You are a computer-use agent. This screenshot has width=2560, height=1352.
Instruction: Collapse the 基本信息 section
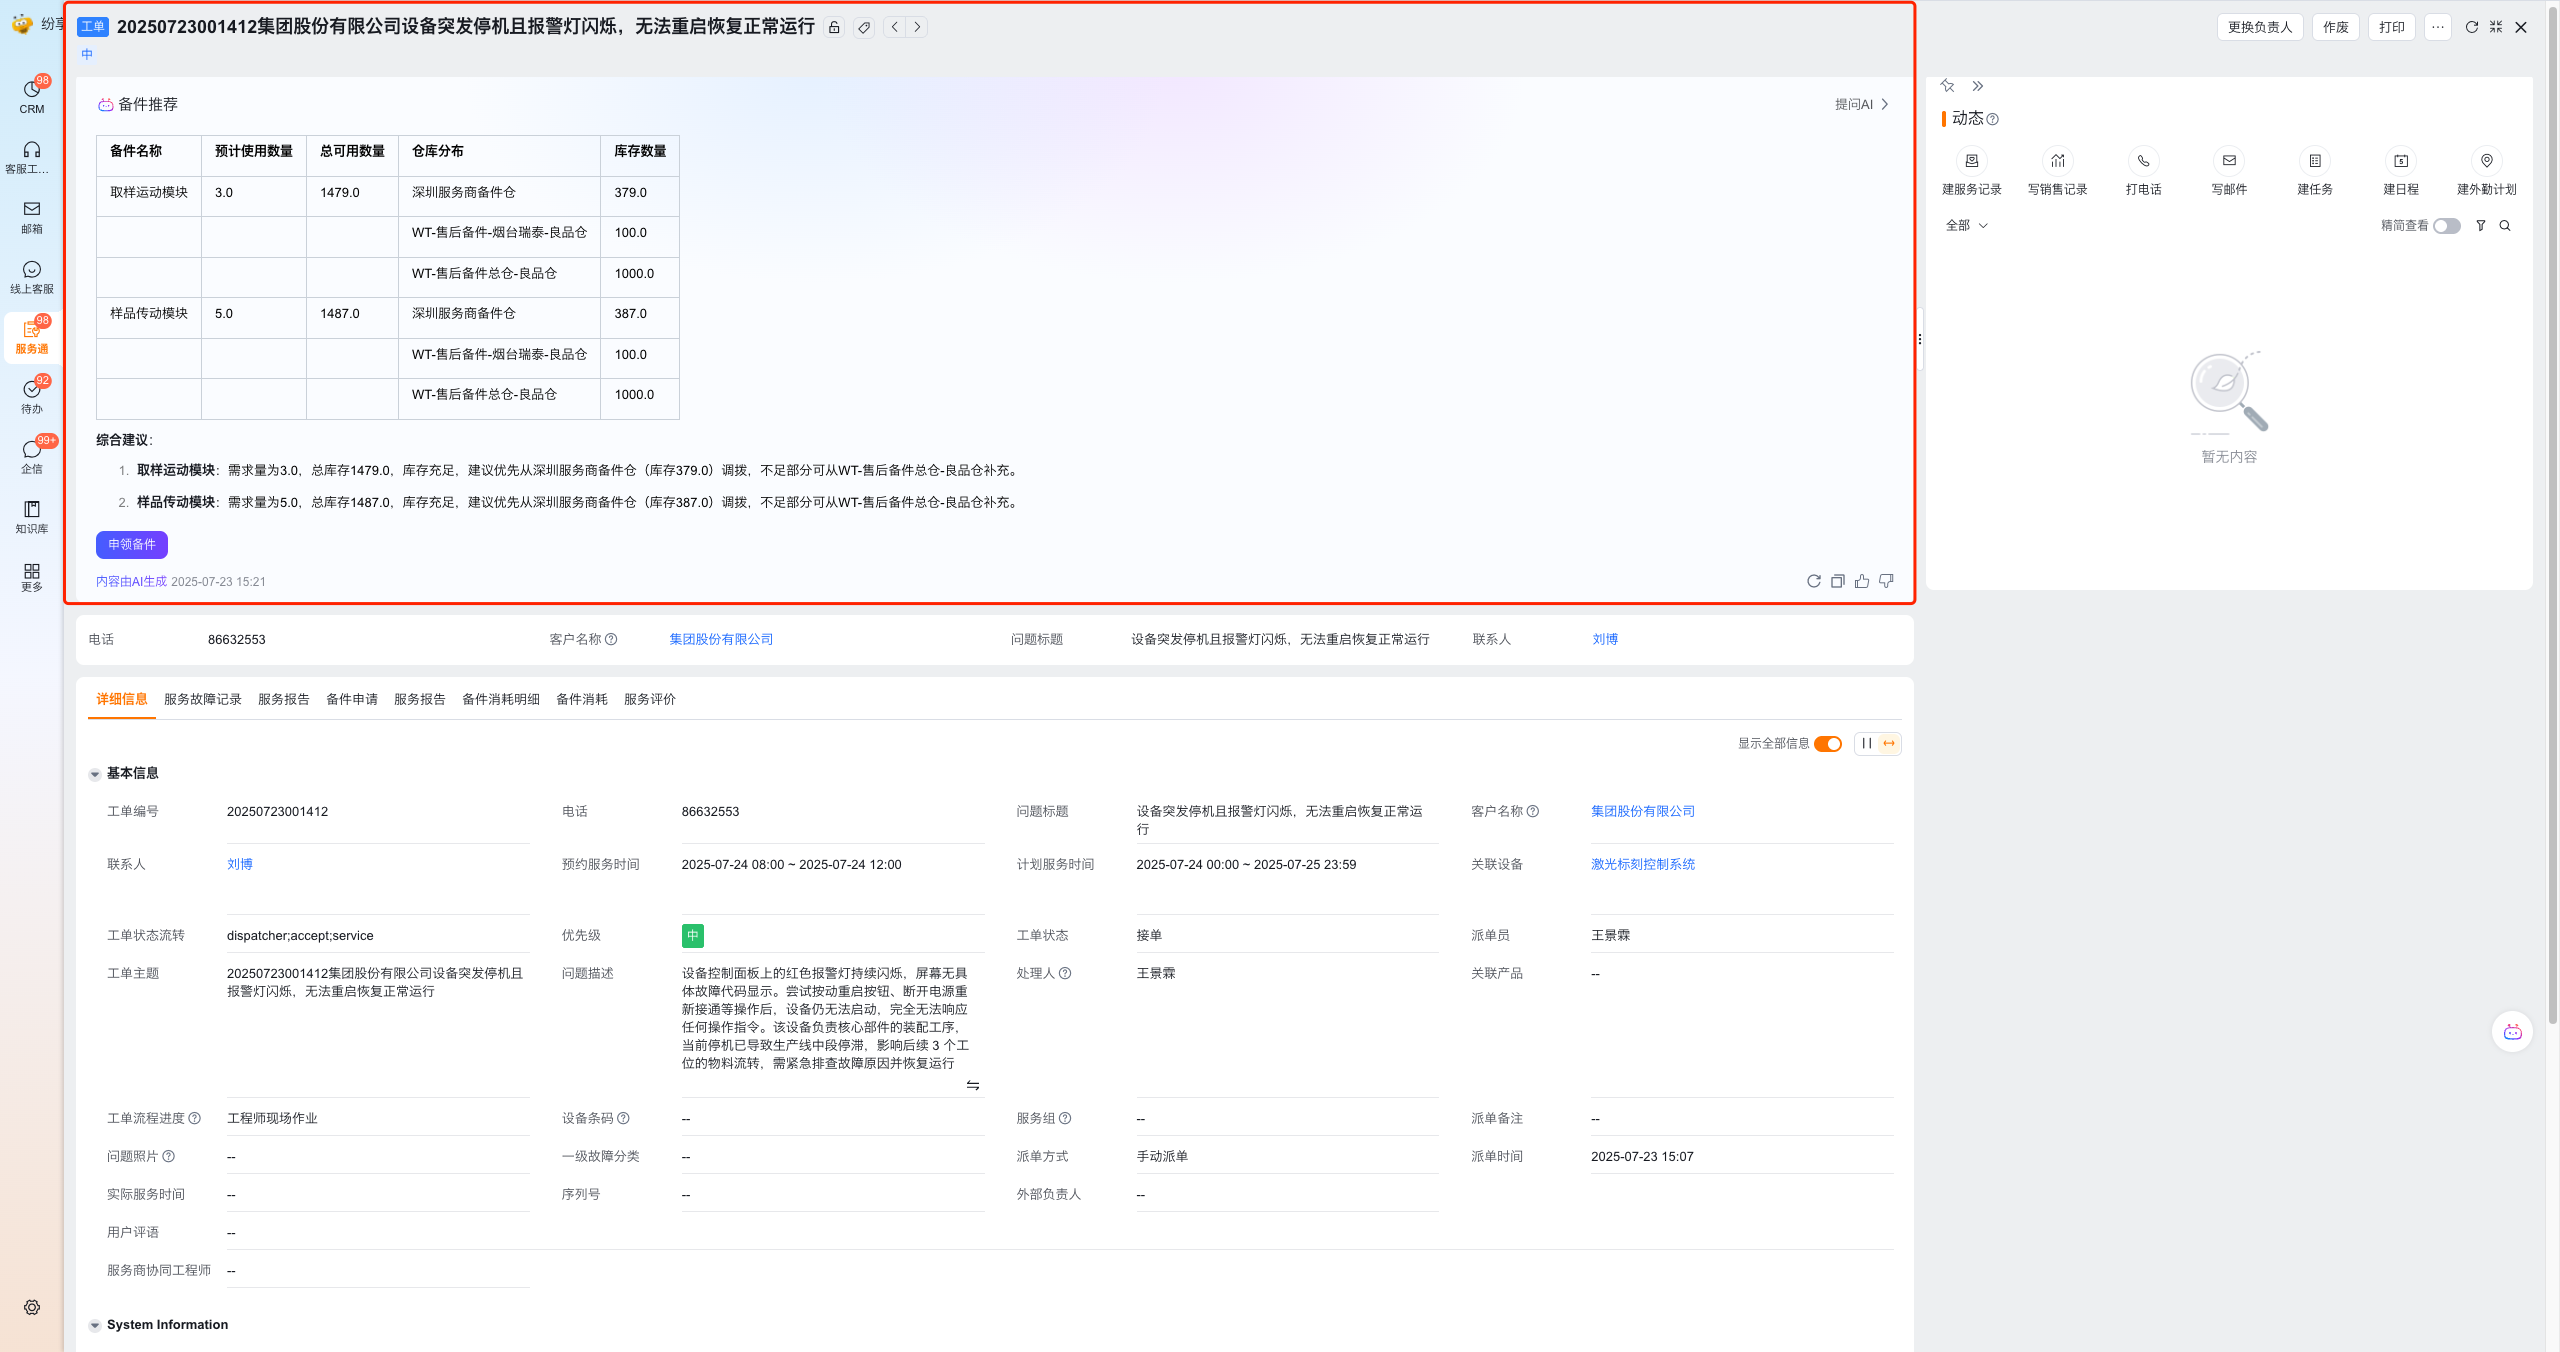coord(95,774)
